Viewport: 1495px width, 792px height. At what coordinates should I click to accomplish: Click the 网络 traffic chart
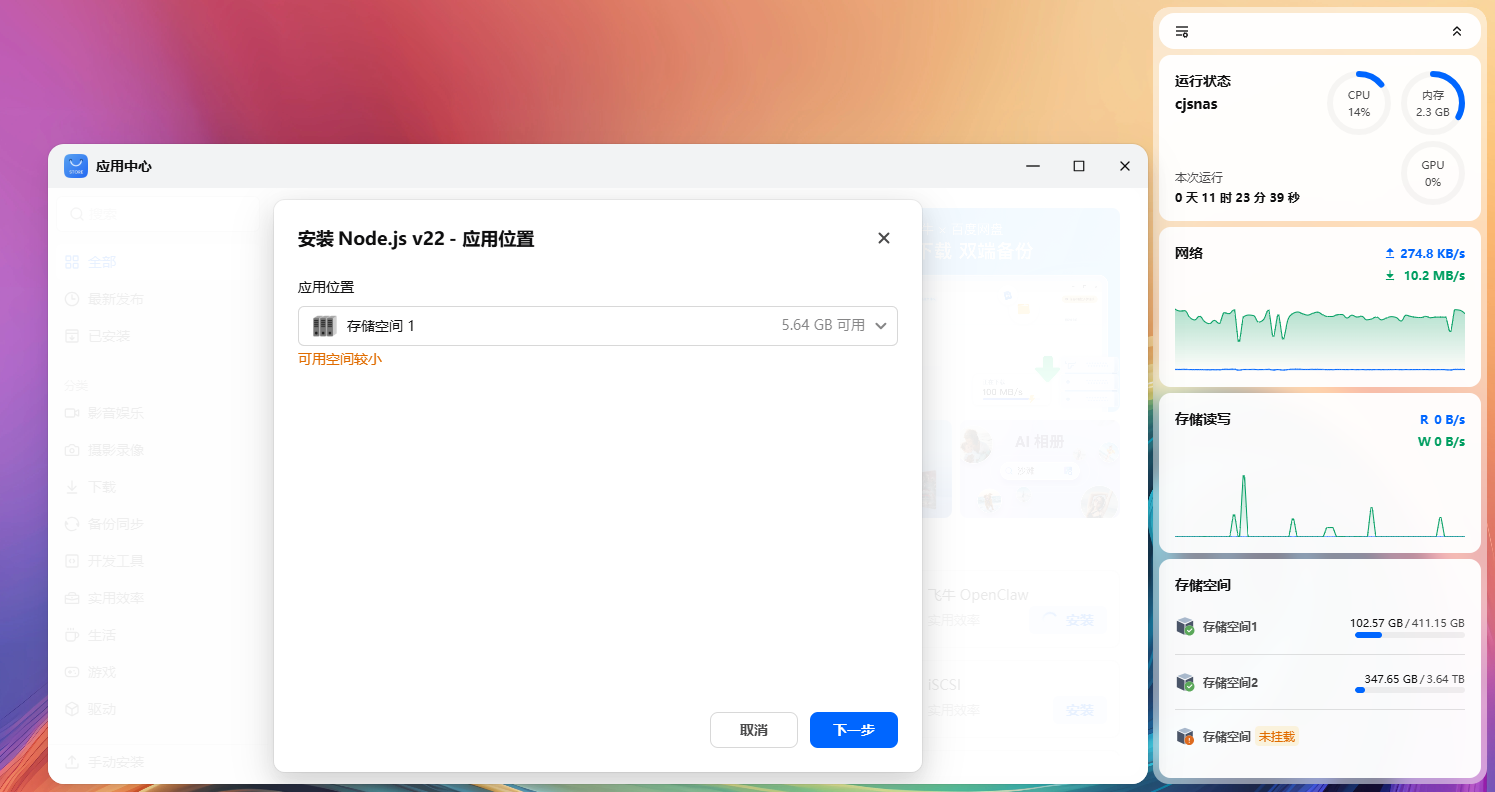point(1320,338)
